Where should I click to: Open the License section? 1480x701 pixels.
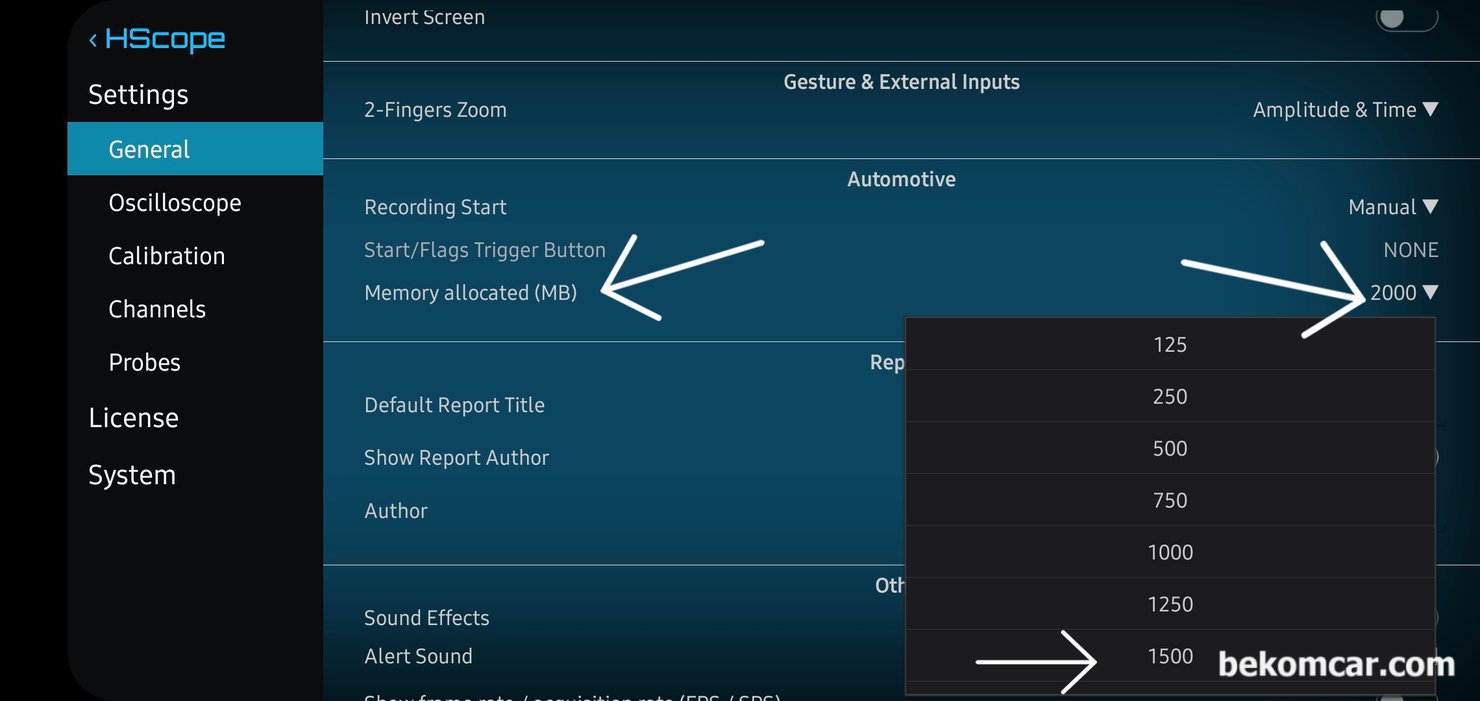pos(133,418)
